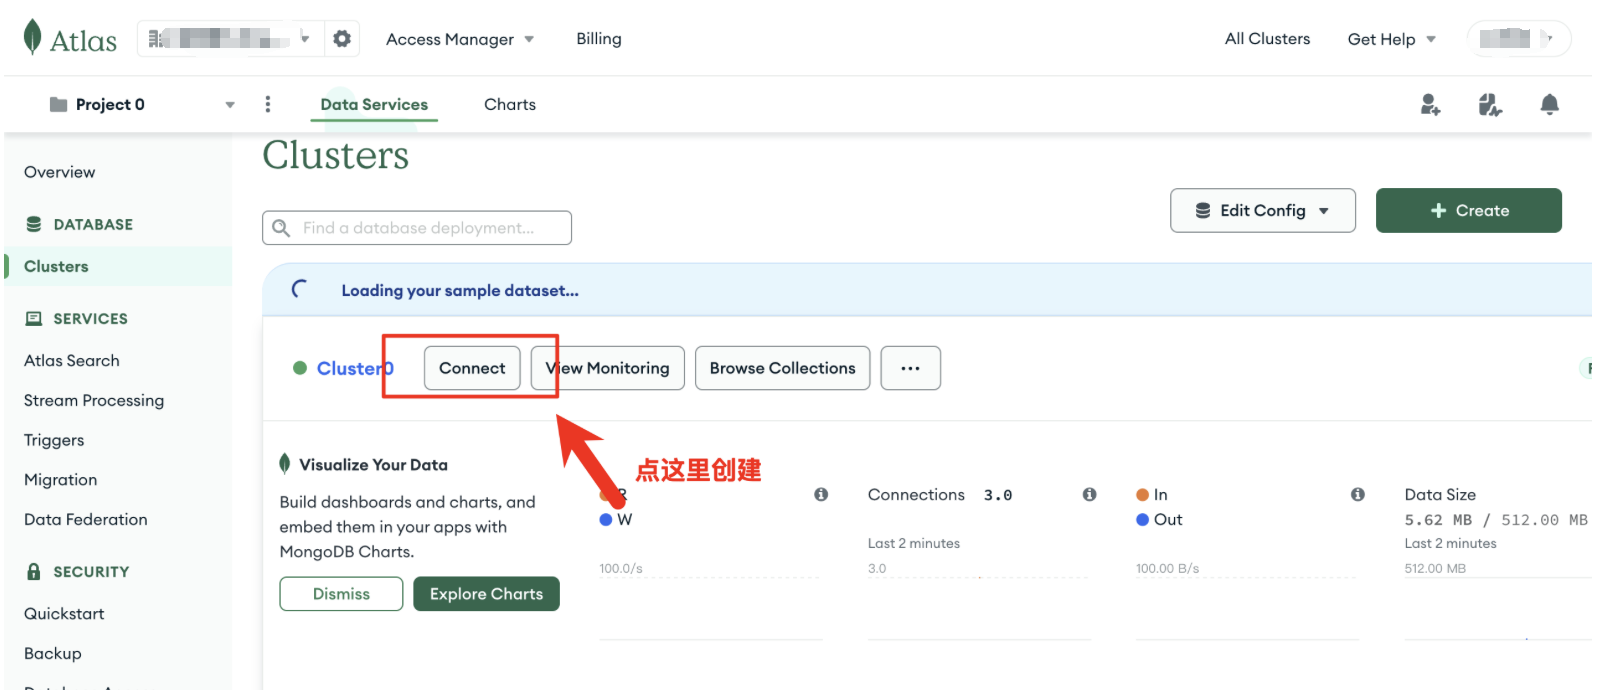Image resolution: width=1600 pixels, height=690 pixels.
Task: Open the alerts bell icon
Action: coord(1550,104)
